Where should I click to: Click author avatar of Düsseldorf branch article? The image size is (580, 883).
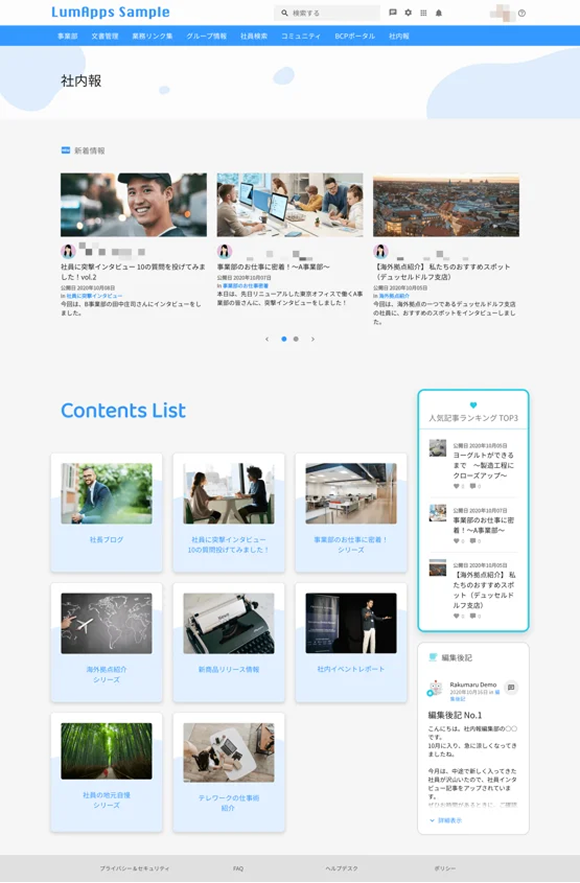(381, 251)
